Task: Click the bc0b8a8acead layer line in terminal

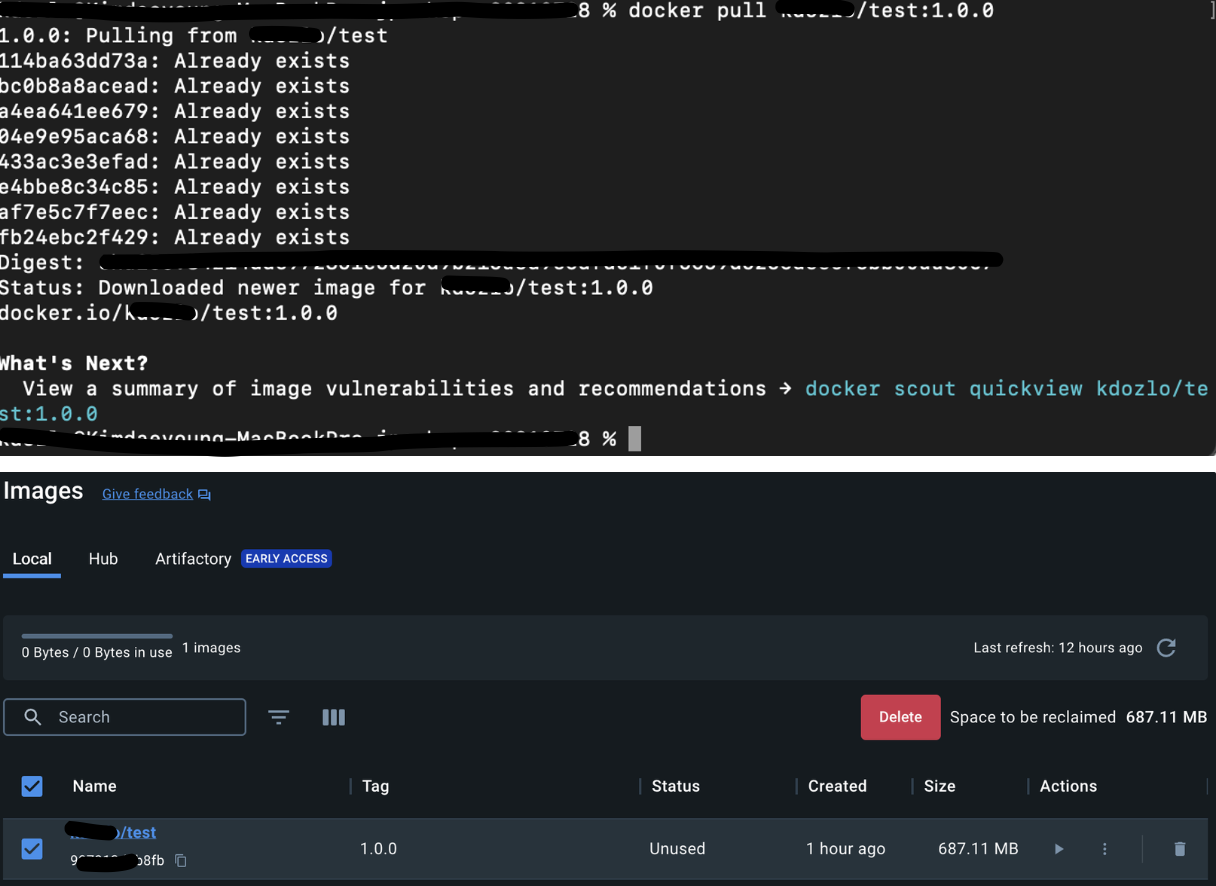Action: 175,86
